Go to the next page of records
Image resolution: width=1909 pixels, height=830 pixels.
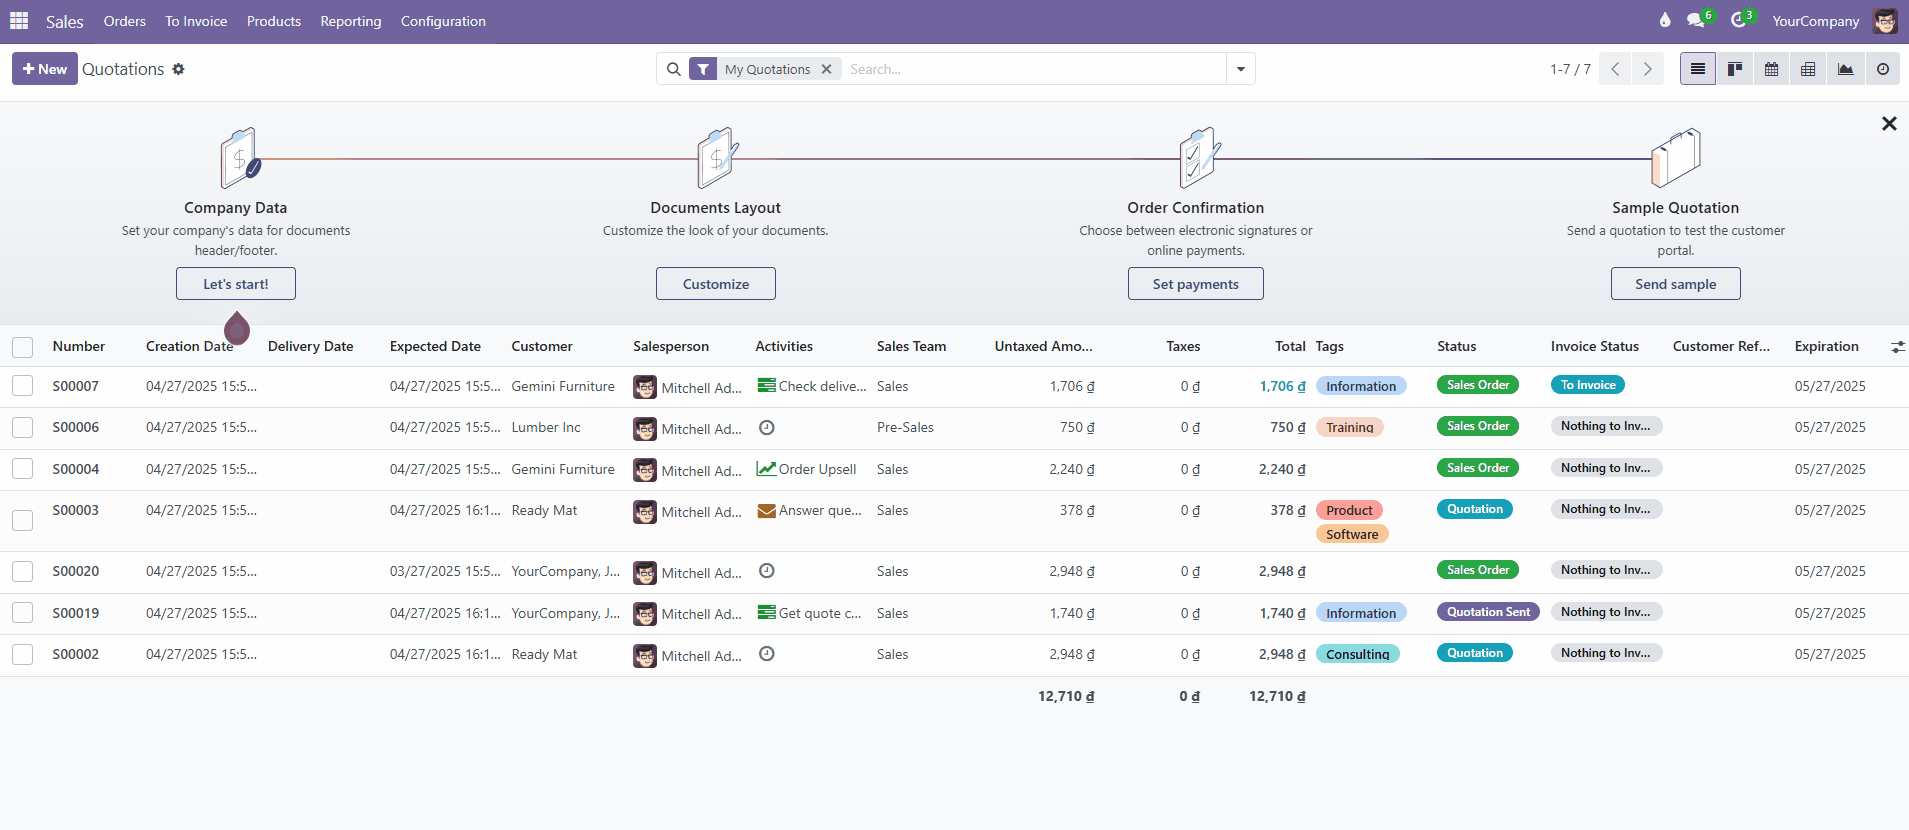(1648, 69)
